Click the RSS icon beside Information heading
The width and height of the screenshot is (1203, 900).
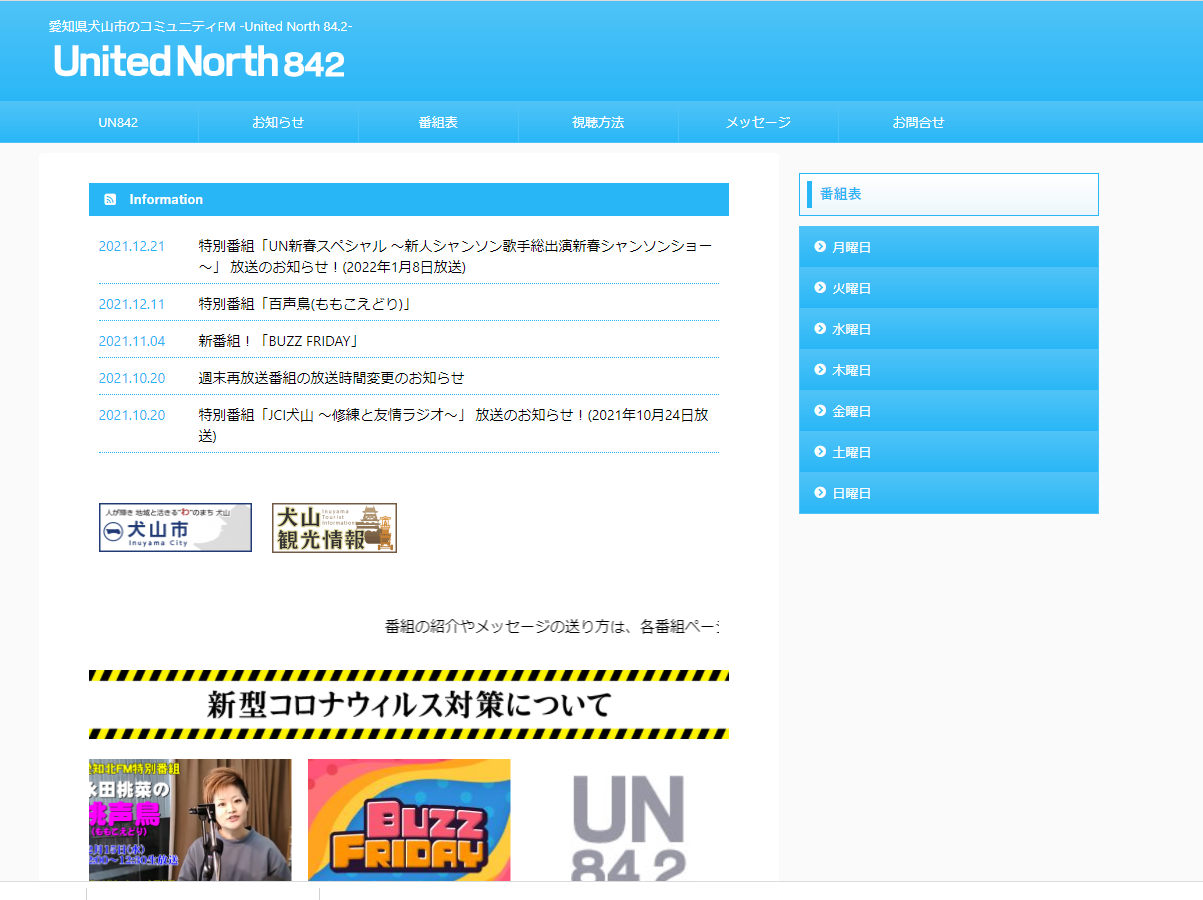tap(110, 199)
